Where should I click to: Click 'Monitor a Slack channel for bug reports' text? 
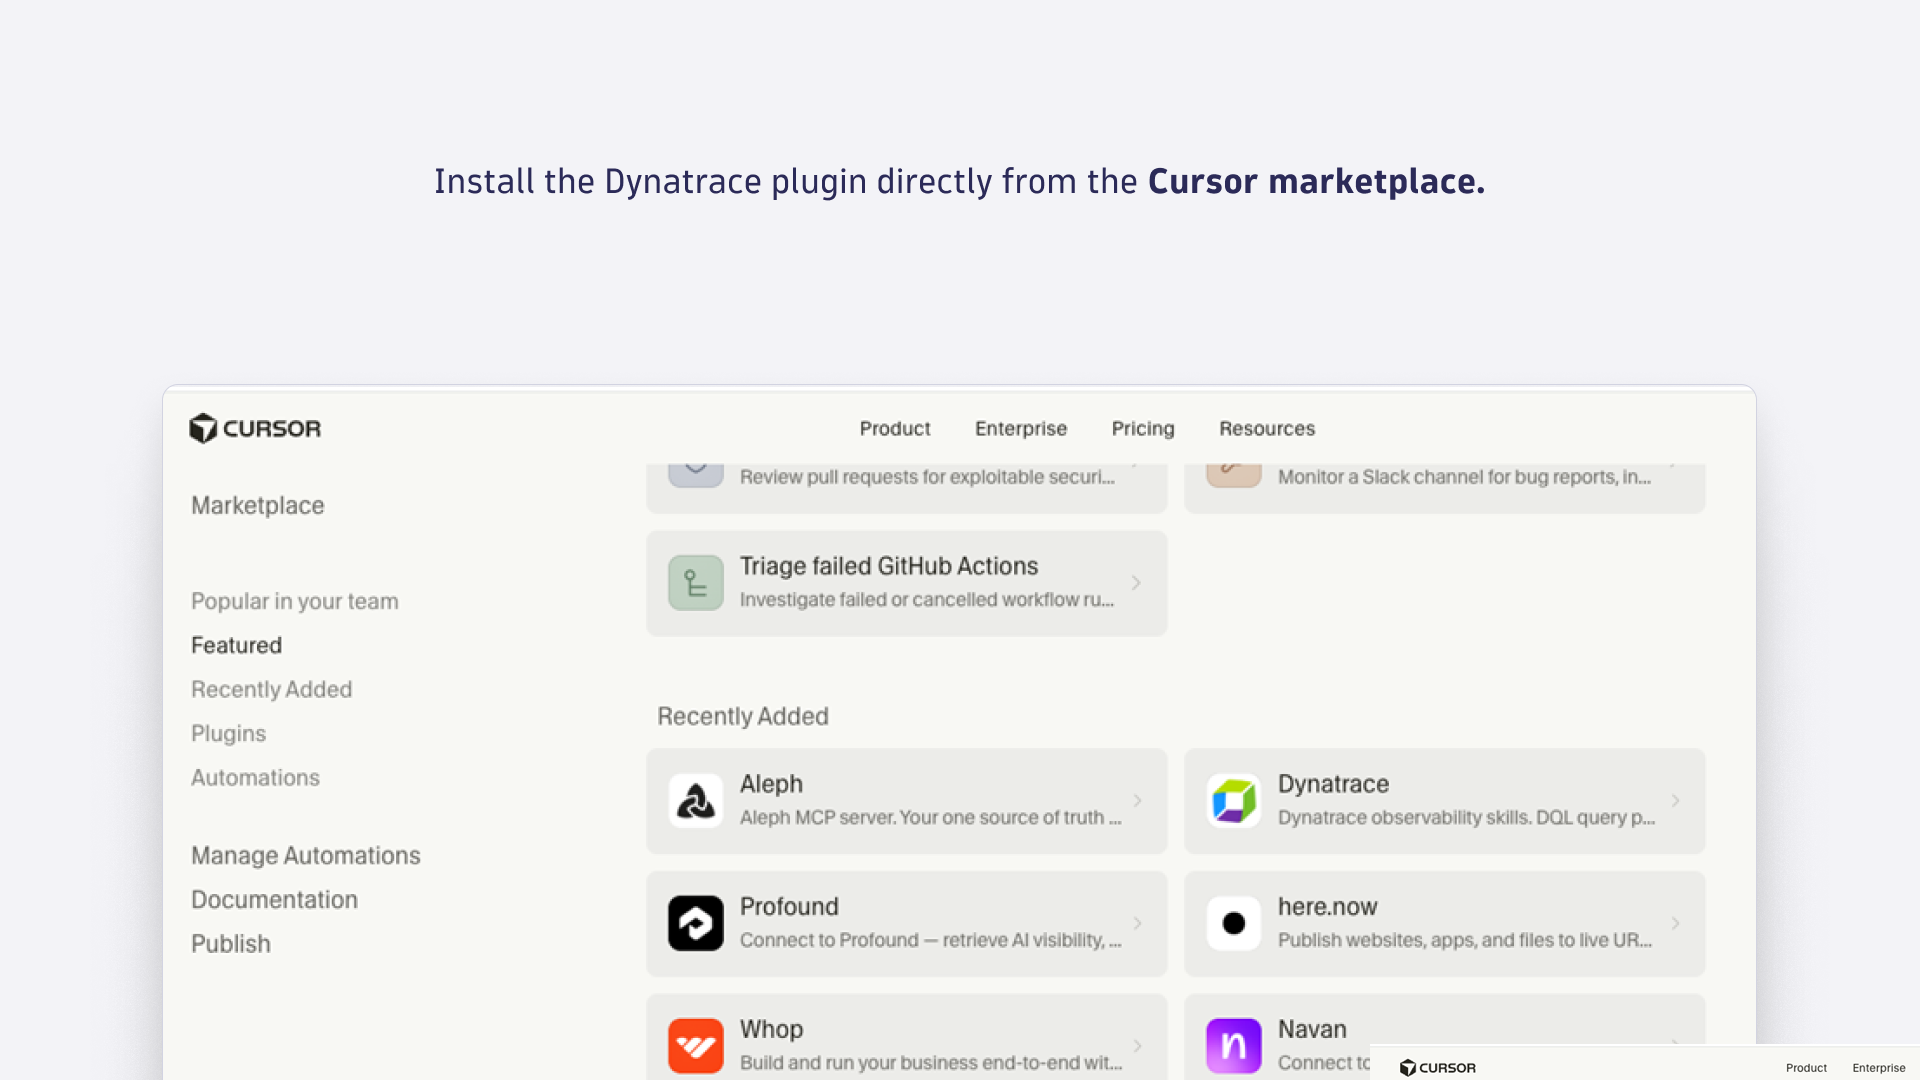coord(1464,477)
